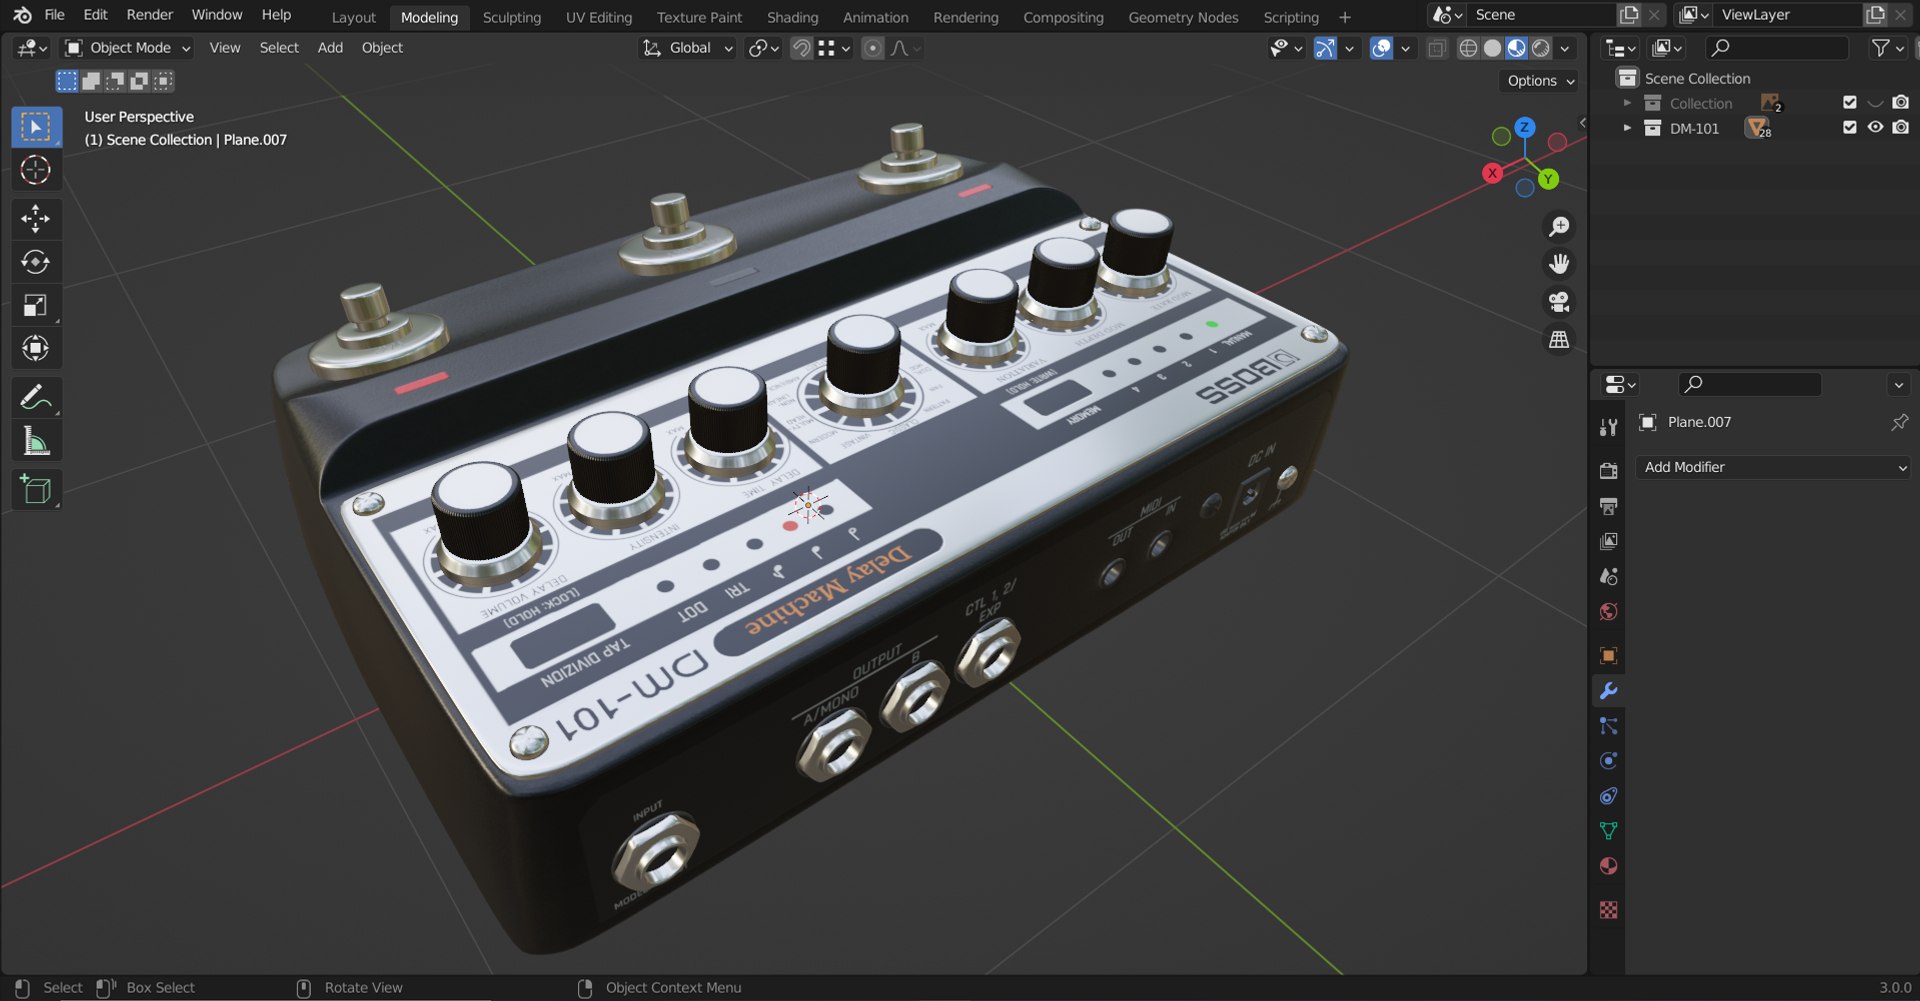Switch to the UV Editing workspace tab

(x=598, y=17)
